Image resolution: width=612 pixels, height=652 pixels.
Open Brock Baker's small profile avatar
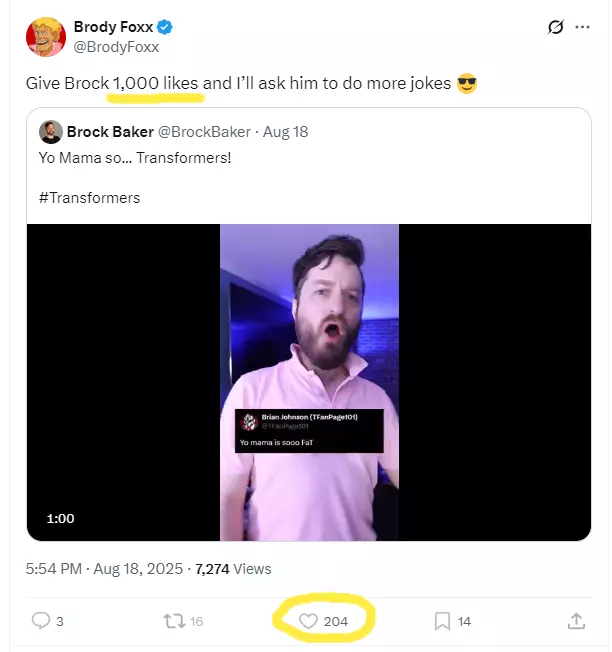click(x=50, y=132)
